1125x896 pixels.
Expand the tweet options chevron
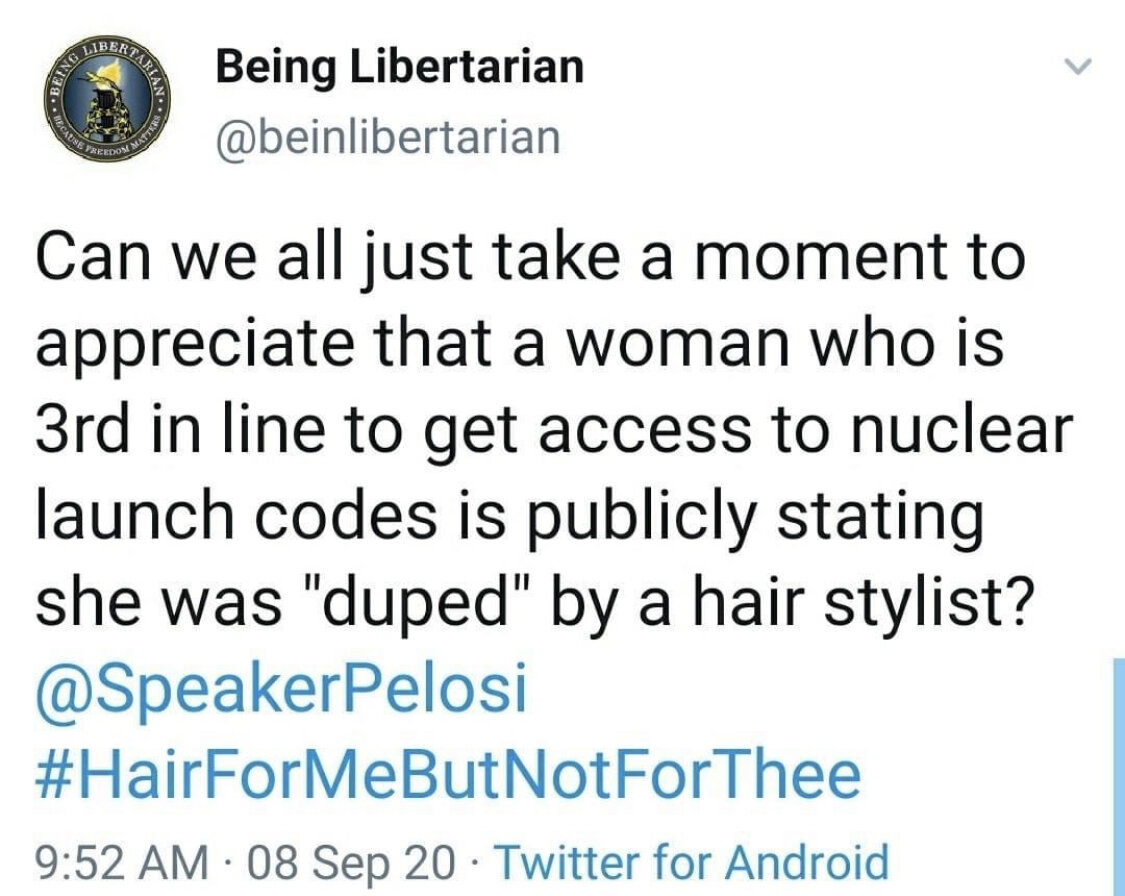pyautogui.click(x=1078, y=69)
